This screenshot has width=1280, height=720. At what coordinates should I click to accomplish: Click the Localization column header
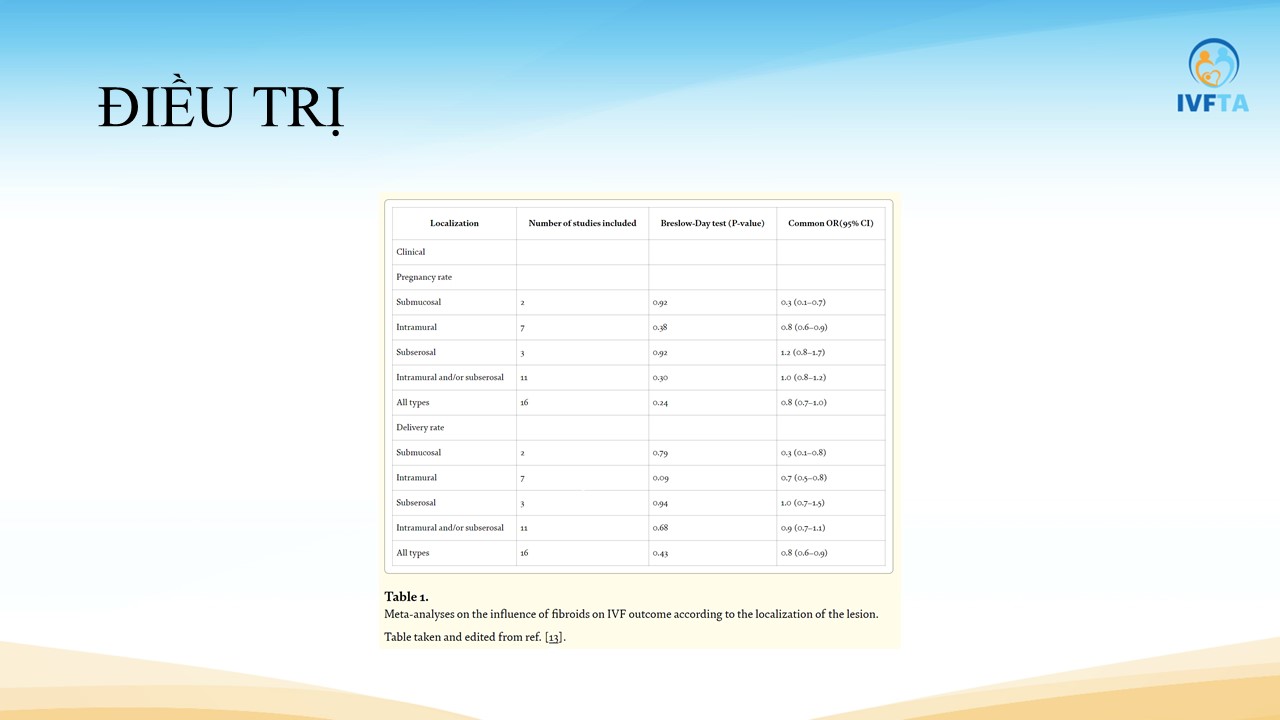pyautogui.click(x=454, y=223)
